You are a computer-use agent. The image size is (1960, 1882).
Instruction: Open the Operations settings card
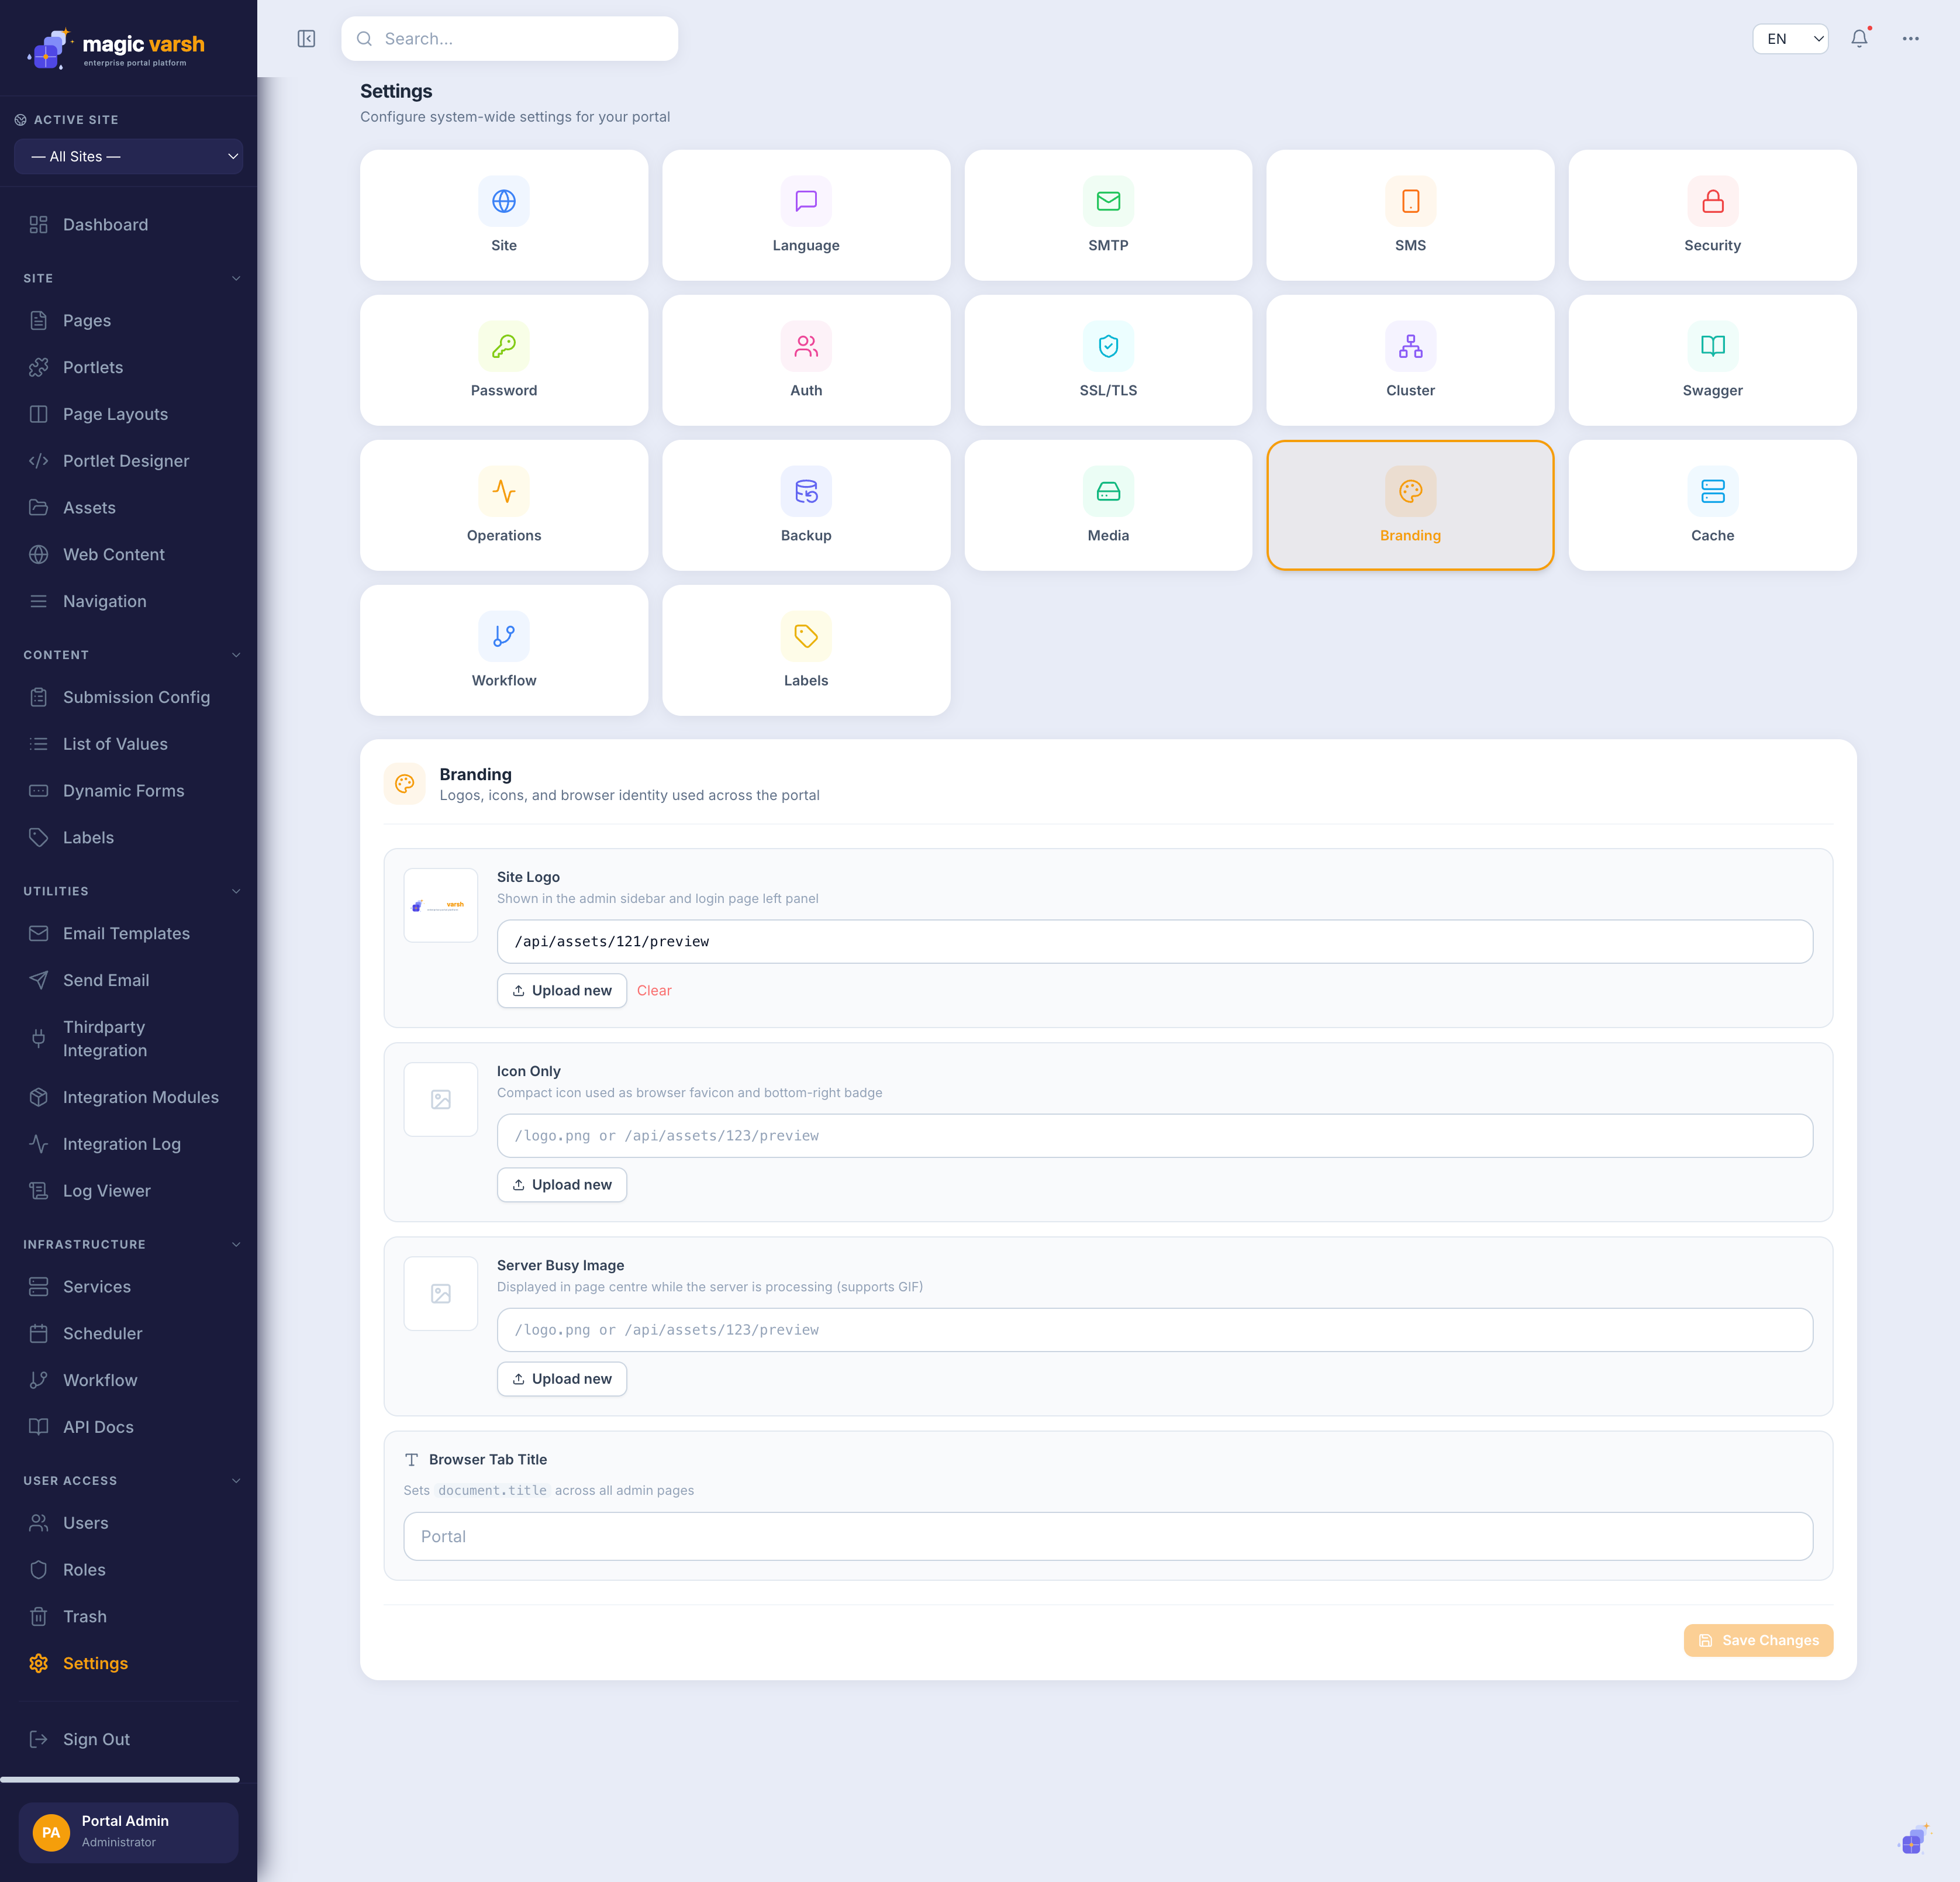click(x=504, y=505)
